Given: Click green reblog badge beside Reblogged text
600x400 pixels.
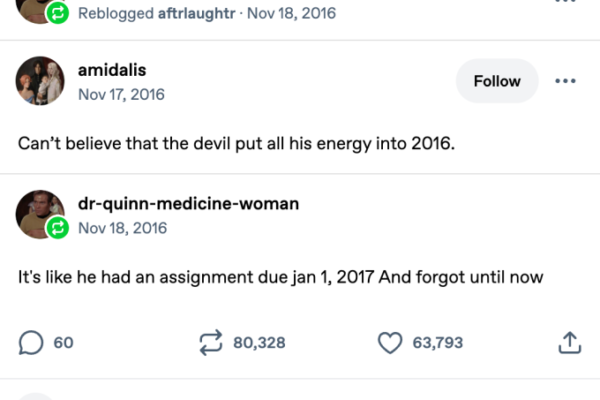Looking at the screenshot, I should (x=57, y=13).
